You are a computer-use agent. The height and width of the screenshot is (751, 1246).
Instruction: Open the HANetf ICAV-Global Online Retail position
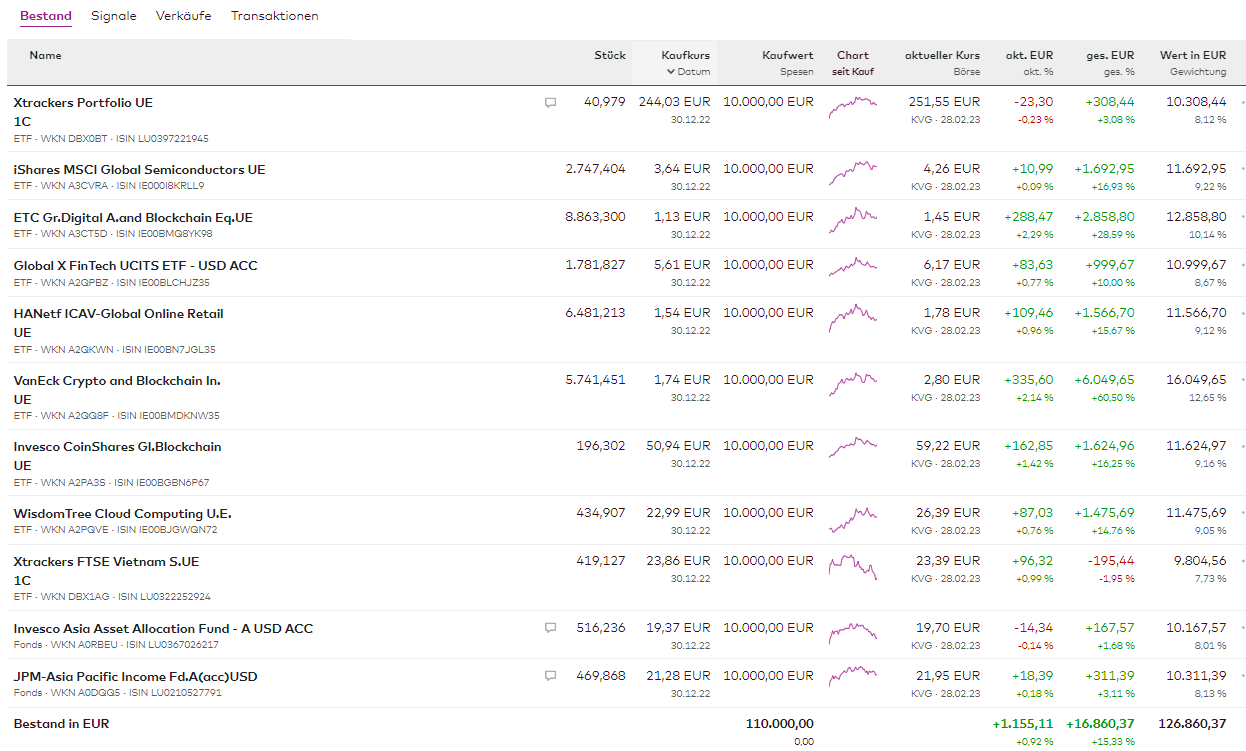pyautogui.click(x=118, y=314)
